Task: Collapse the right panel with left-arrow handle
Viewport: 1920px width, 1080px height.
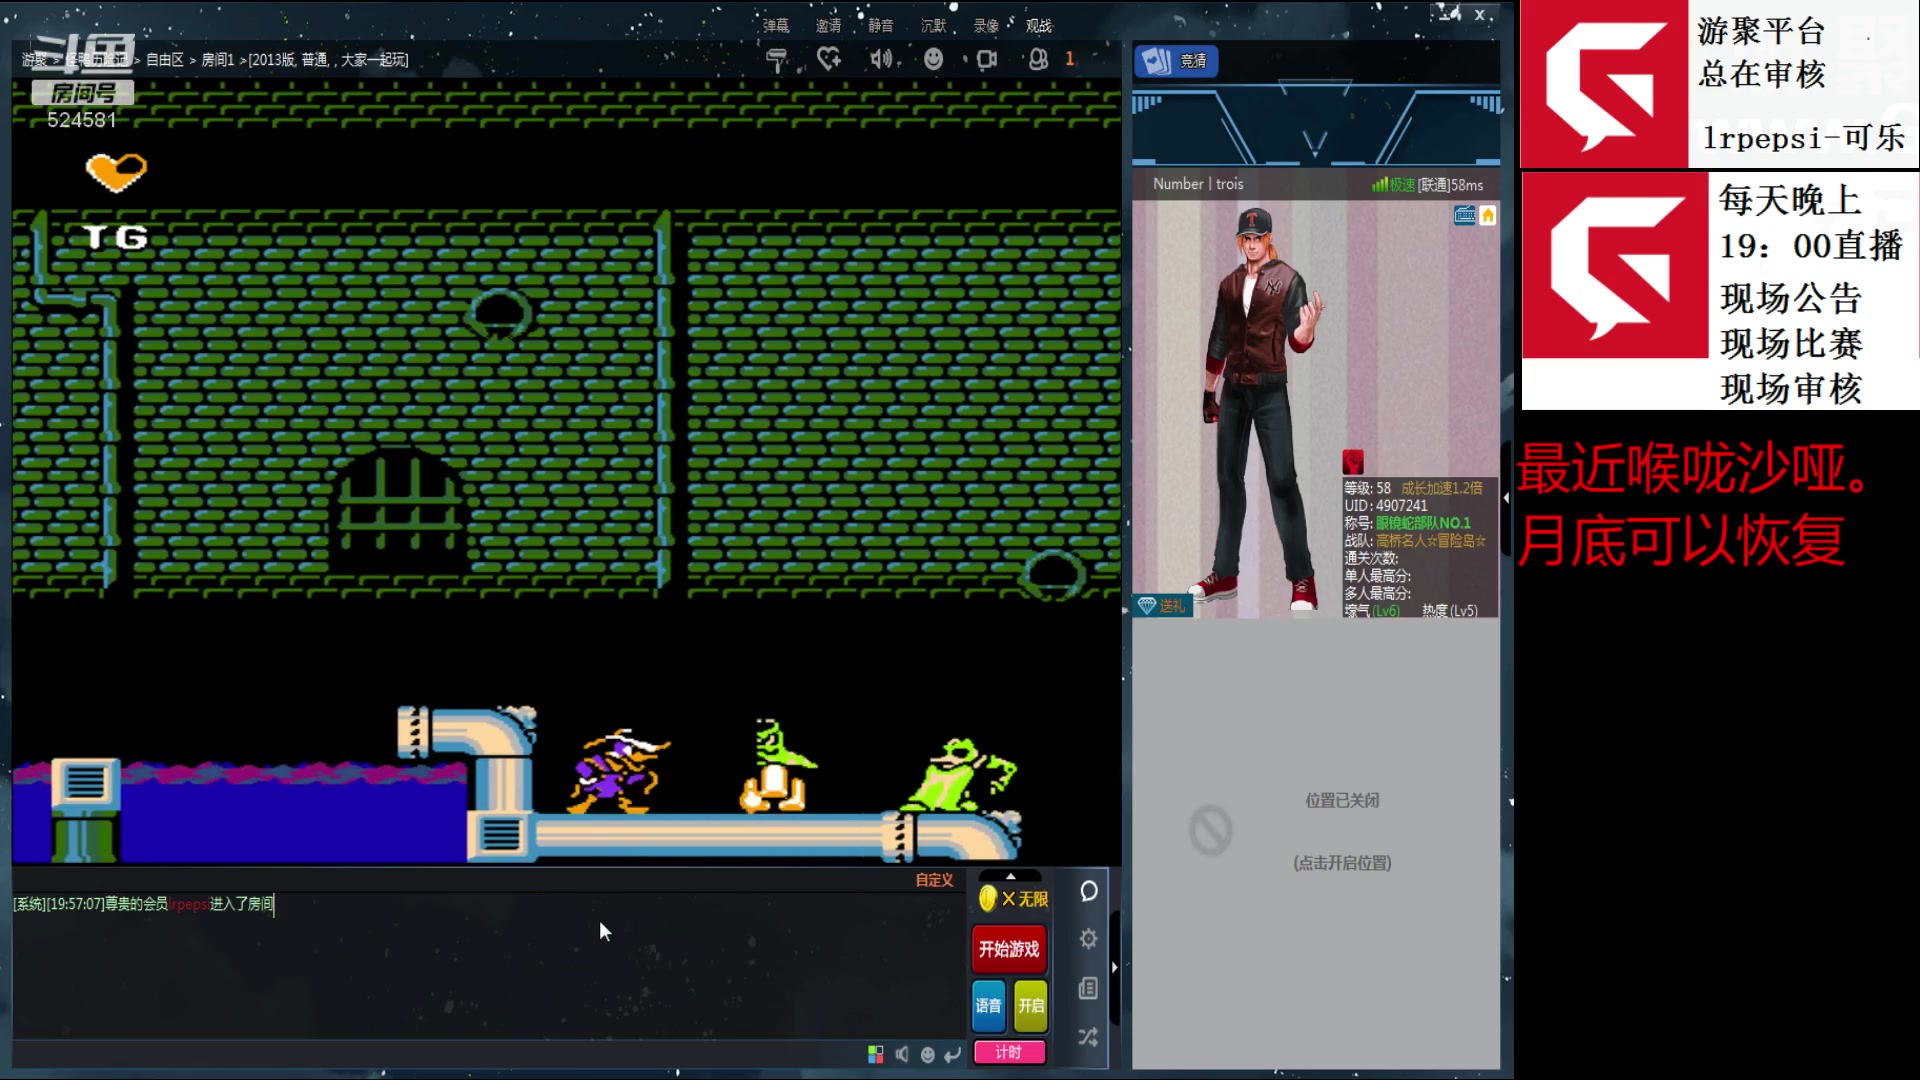Action: coord(1506,497)
